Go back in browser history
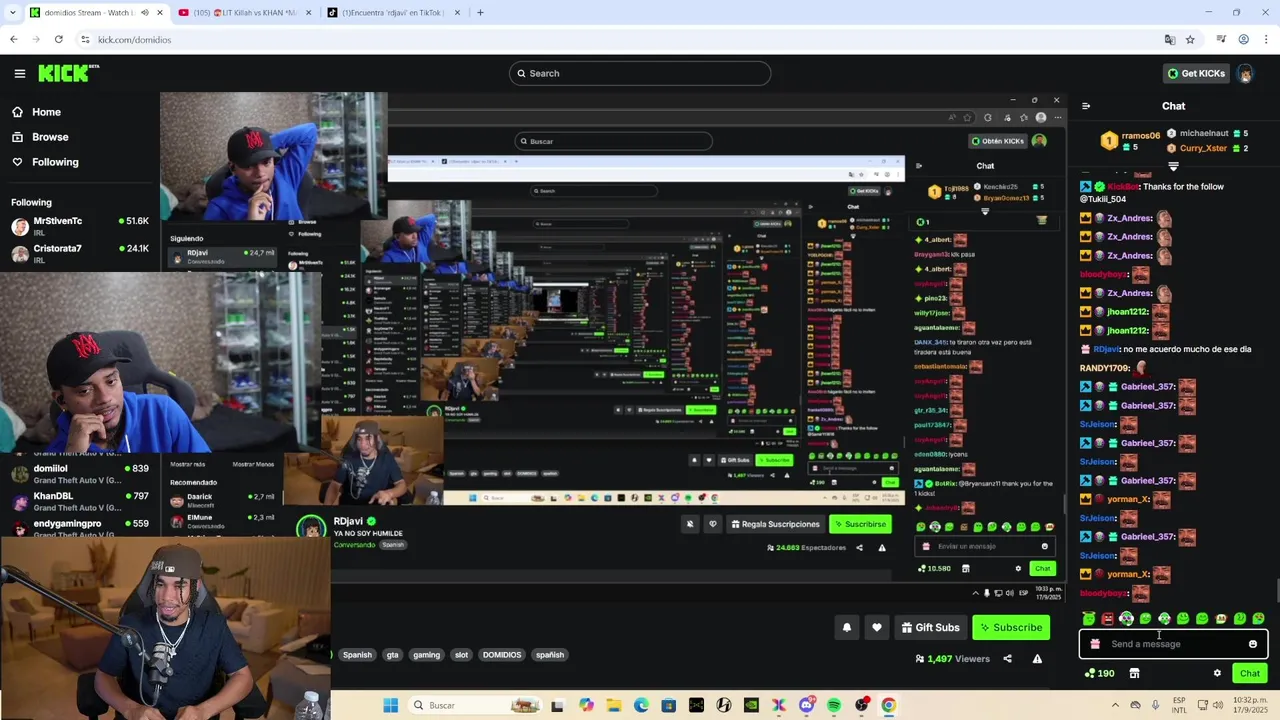 13,40
